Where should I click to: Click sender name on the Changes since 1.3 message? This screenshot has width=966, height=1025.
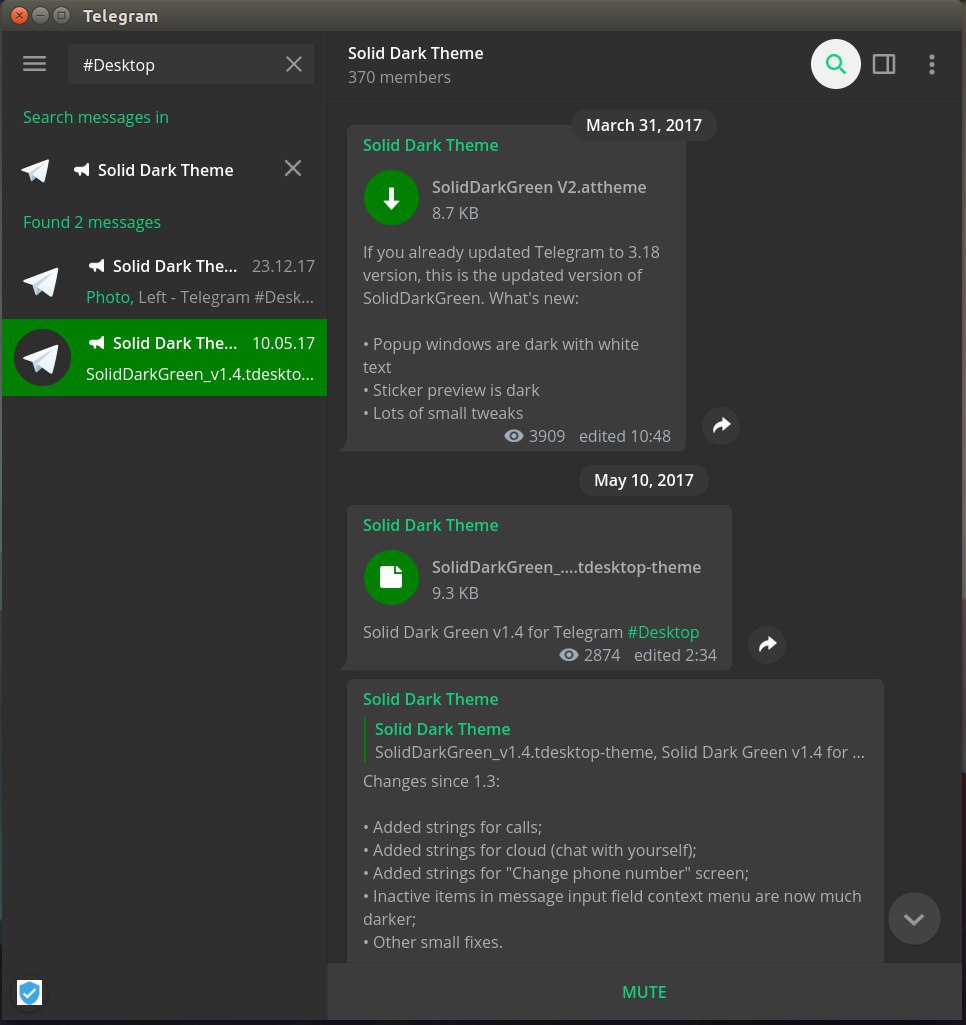click(x=430, y=699)
